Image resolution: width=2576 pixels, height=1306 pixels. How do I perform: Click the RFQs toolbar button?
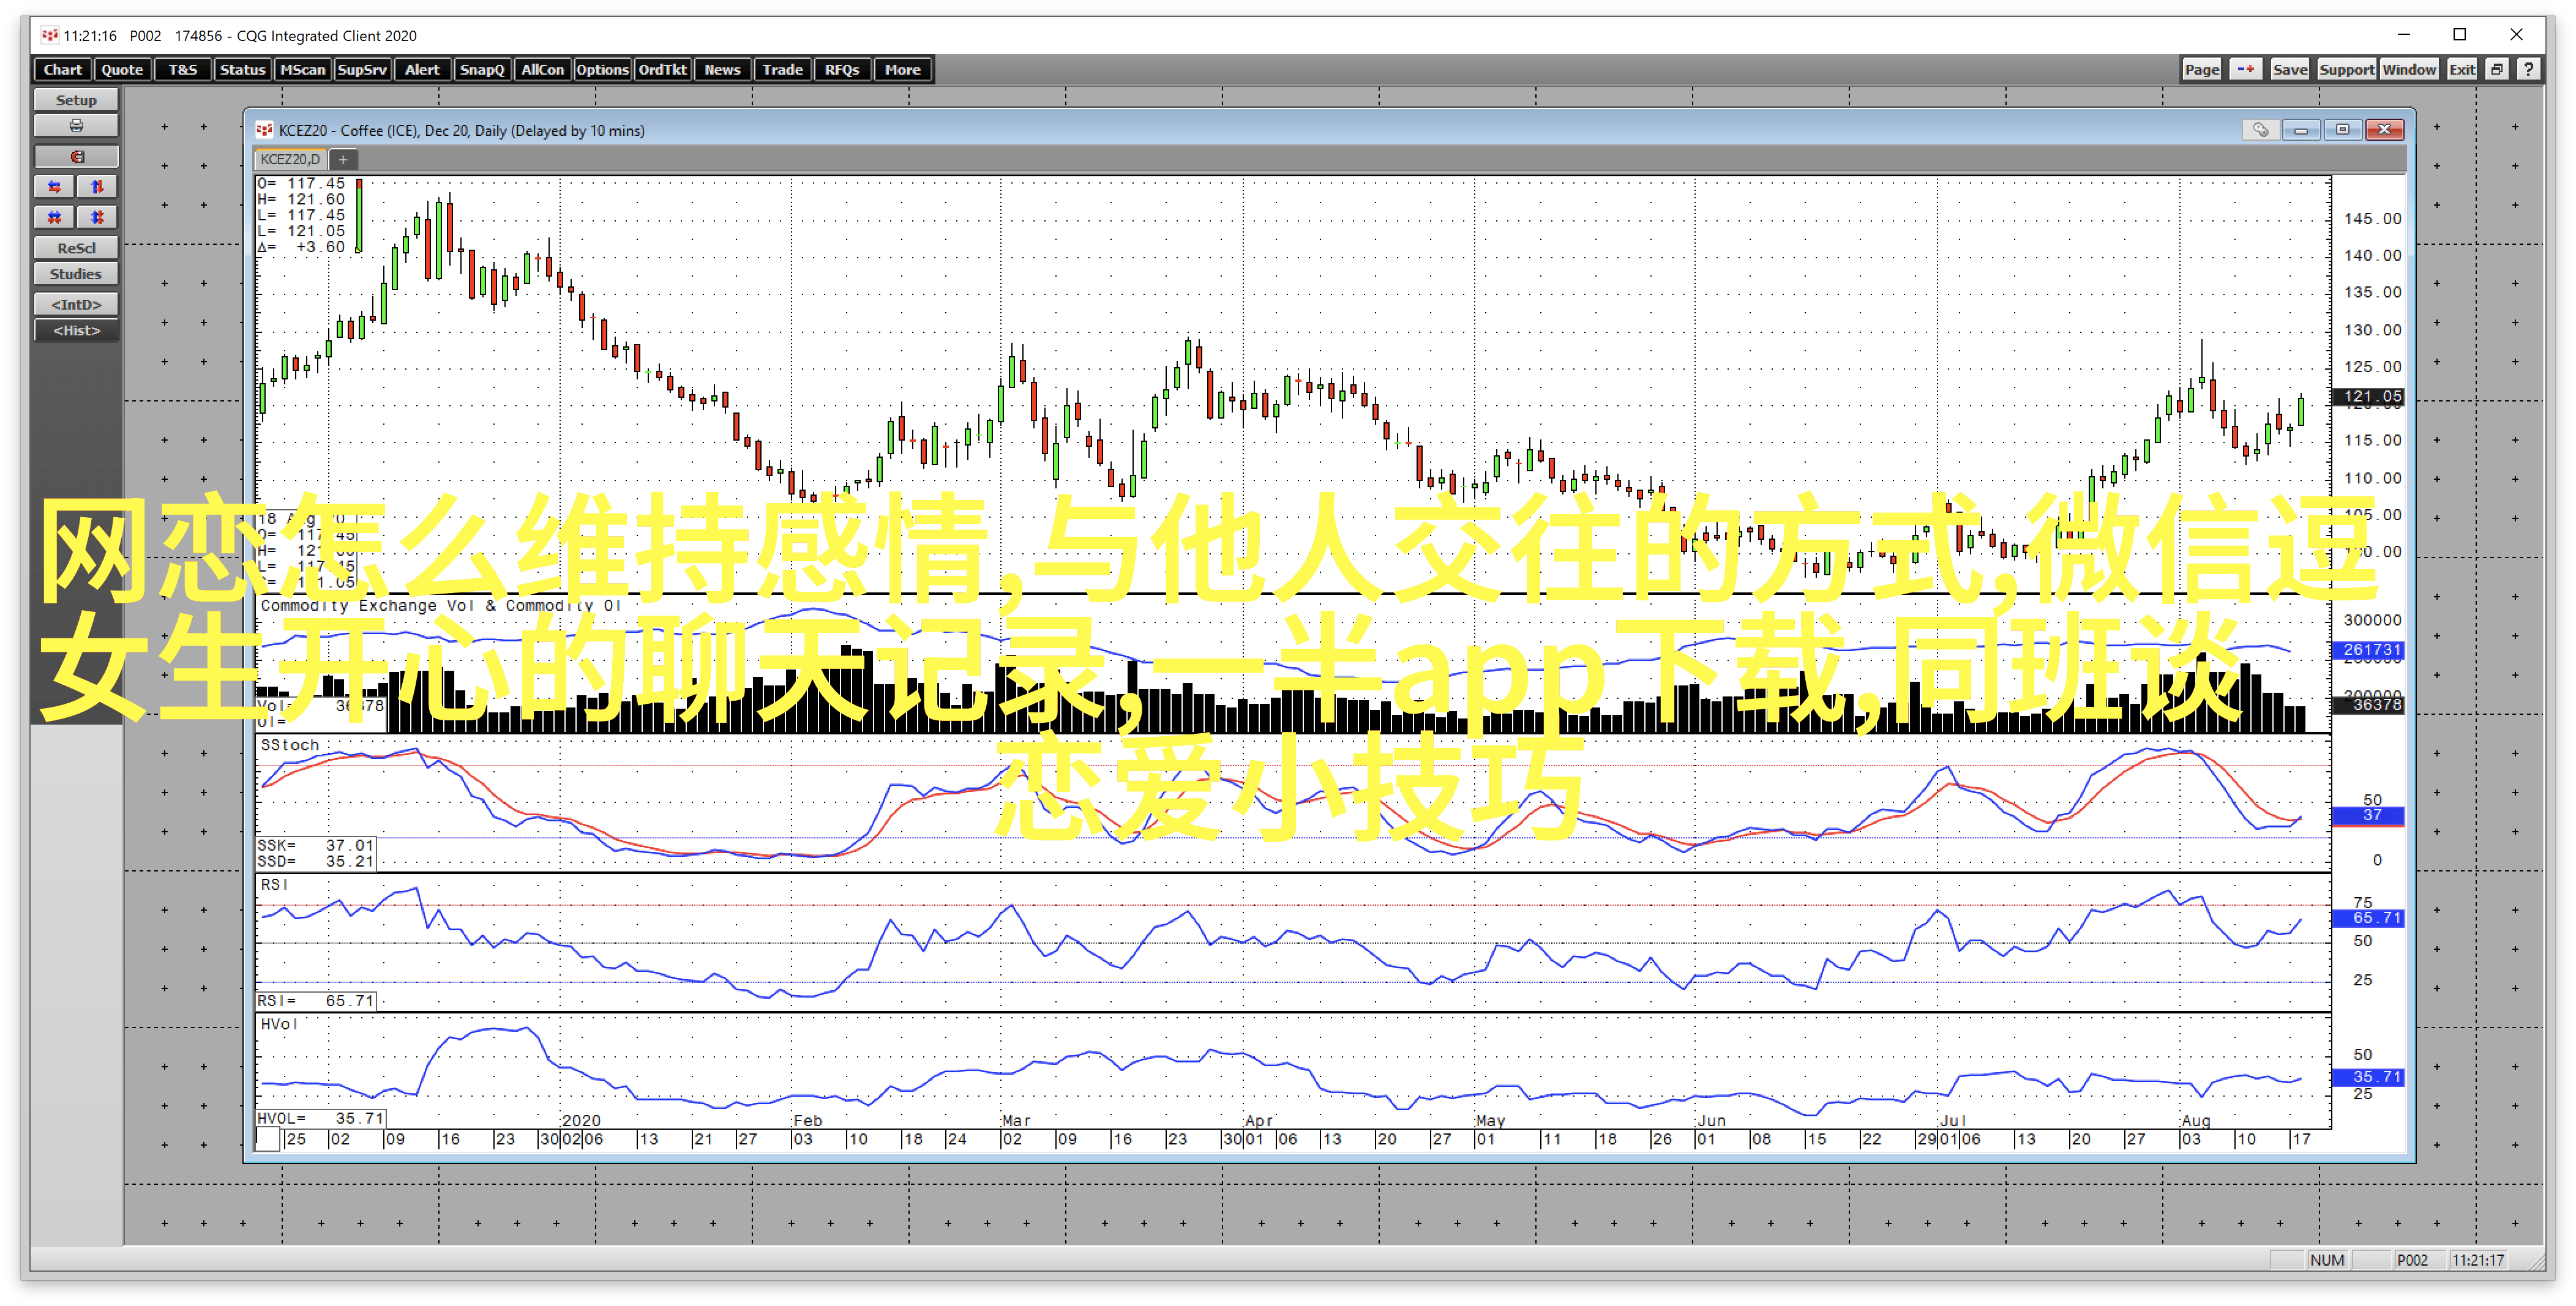point(842,70)
